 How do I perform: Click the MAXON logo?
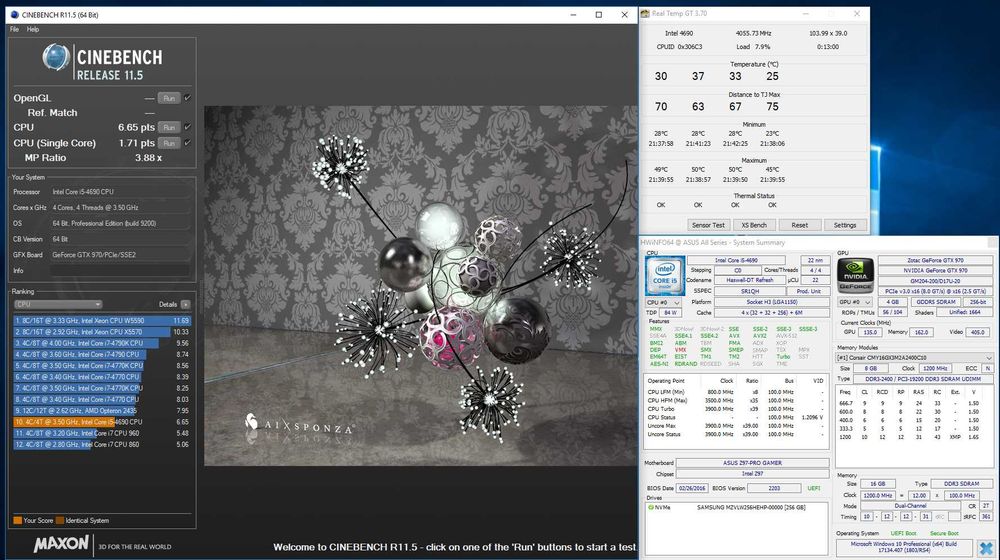61,544
